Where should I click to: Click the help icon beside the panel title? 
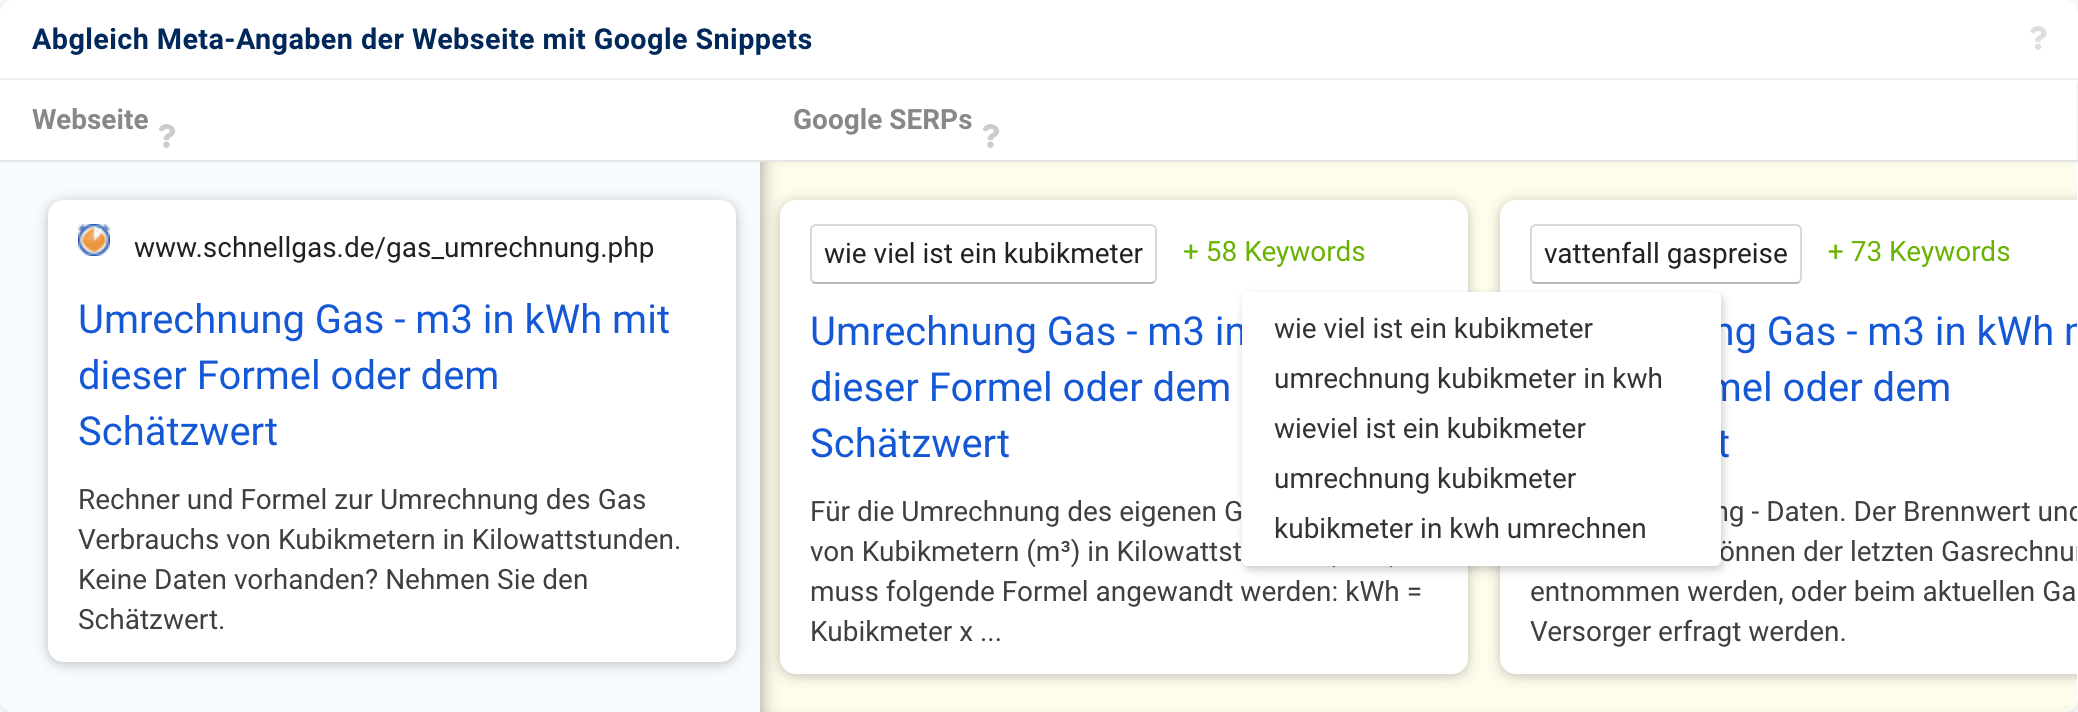tap(2038, 39)
